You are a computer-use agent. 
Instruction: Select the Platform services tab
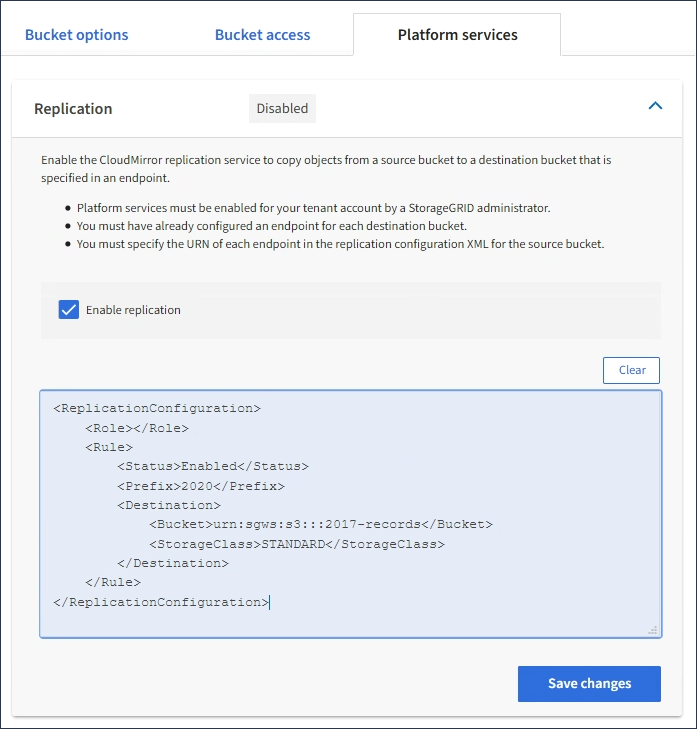pyautogui.click(x=457, y=35)
